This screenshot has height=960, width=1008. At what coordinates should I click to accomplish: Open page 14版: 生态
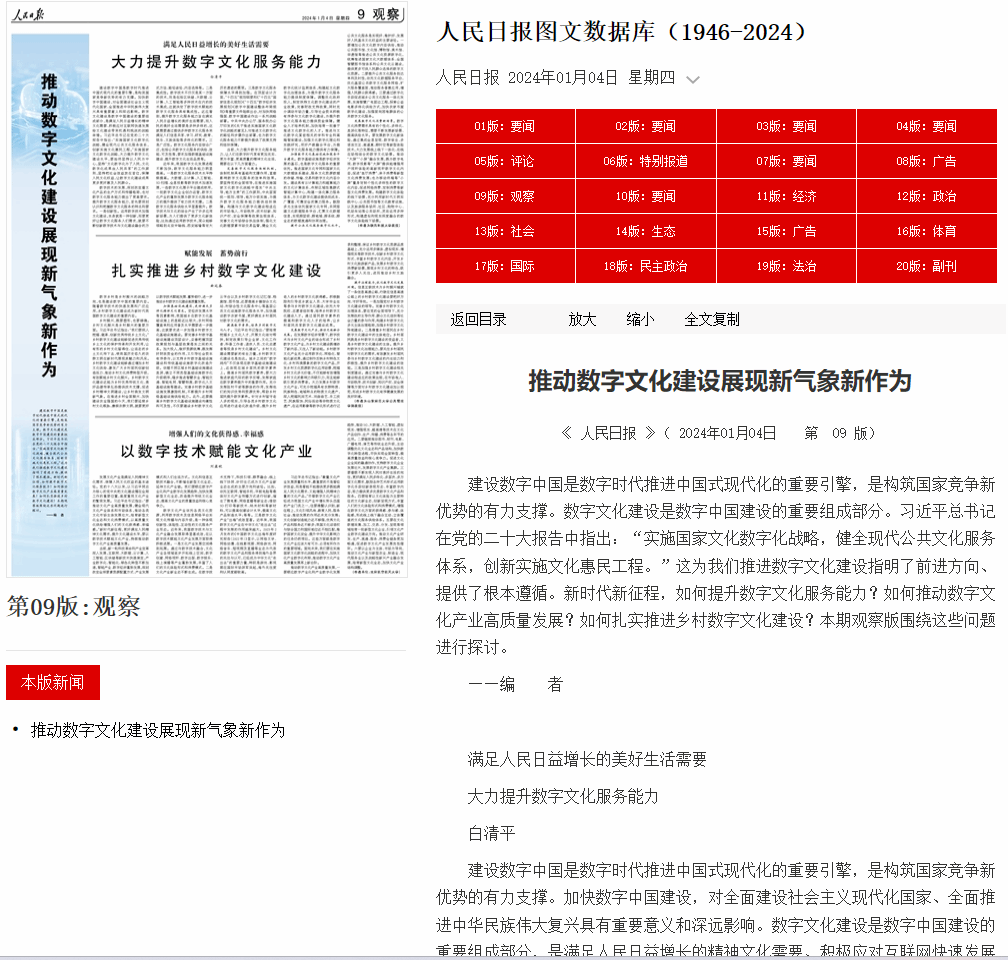coord(645,232)
